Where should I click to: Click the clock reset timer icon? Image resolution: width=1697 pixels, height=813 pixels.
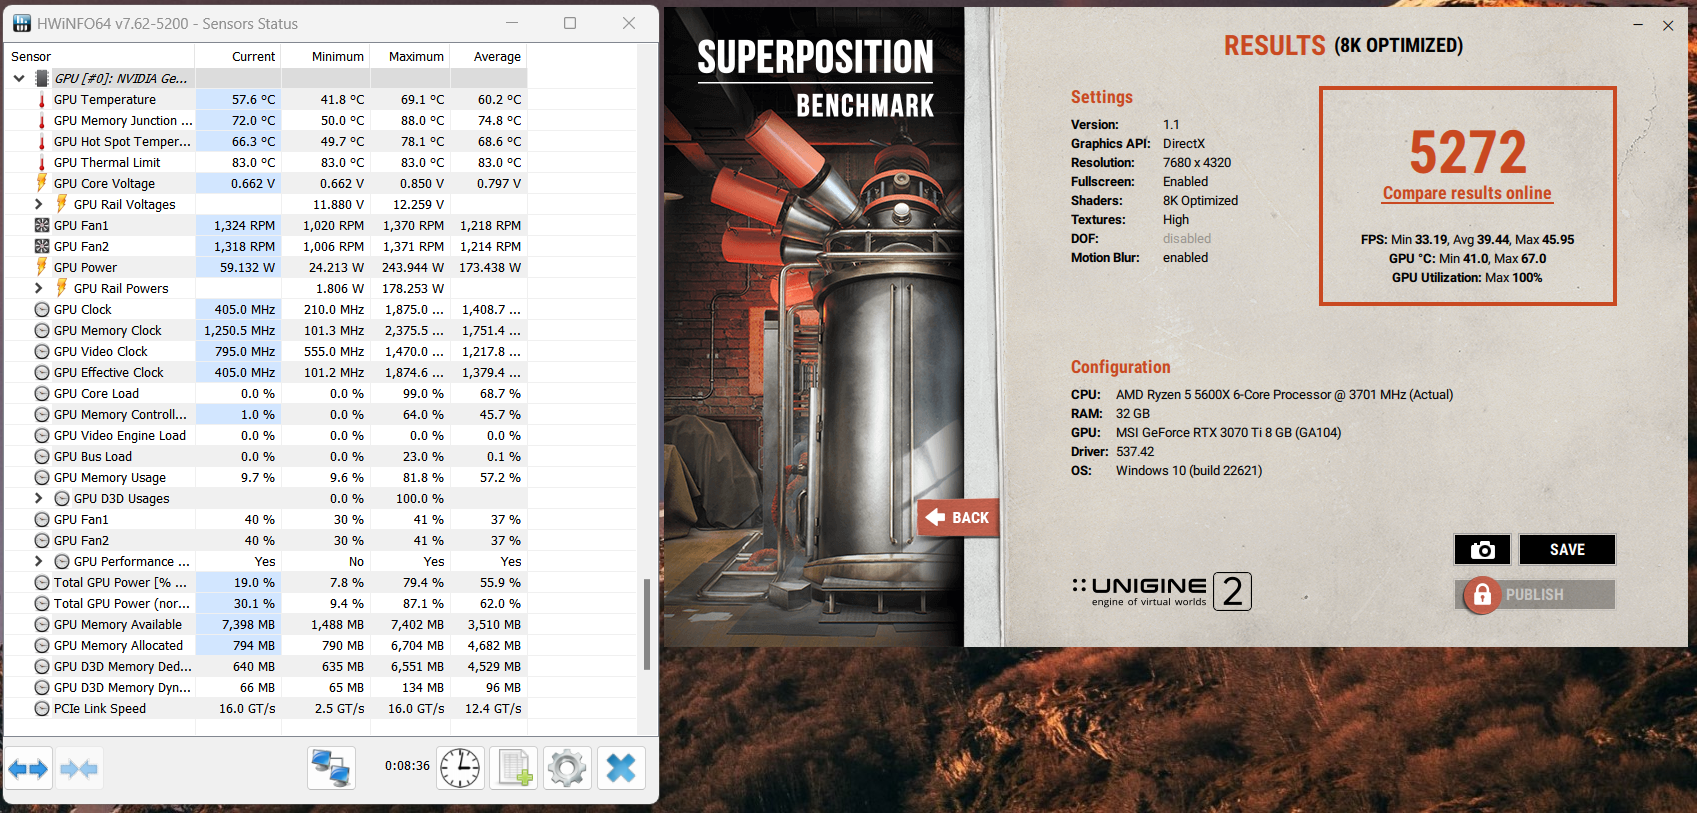click(460, 768)
